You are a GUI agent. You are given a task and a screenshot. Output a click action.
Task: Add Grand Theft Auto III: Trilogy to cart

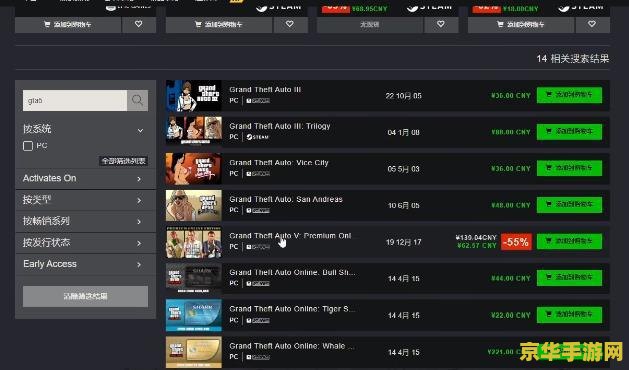coord(569,132)
